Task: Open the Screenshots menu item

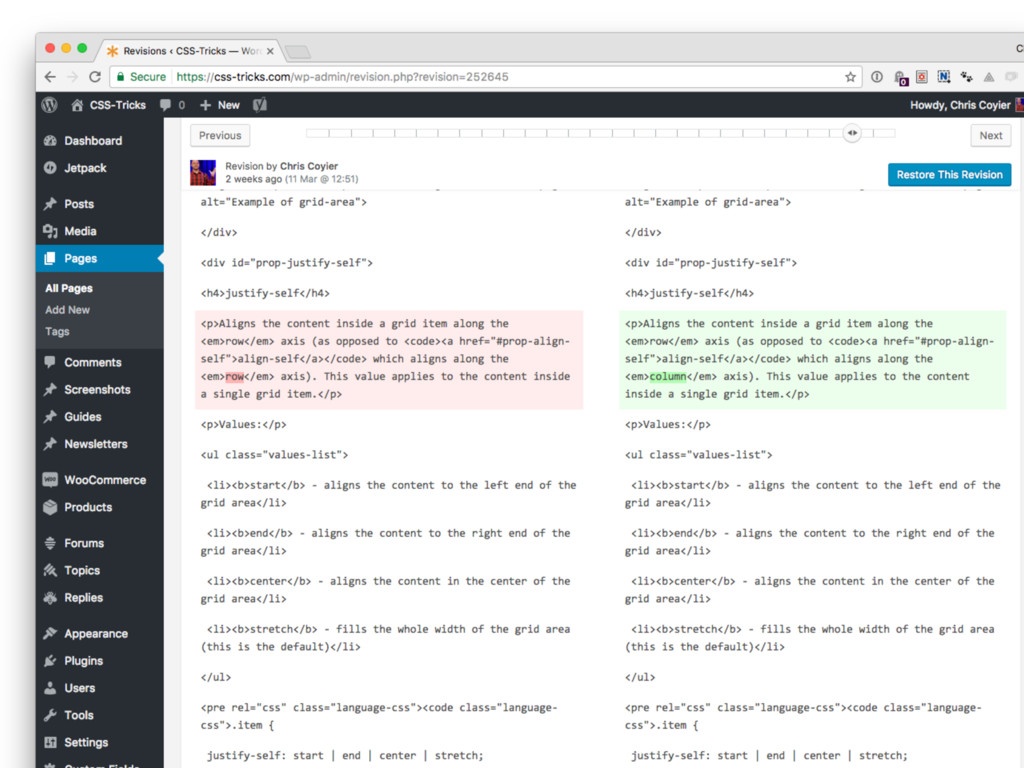Action: click(99, 390)
